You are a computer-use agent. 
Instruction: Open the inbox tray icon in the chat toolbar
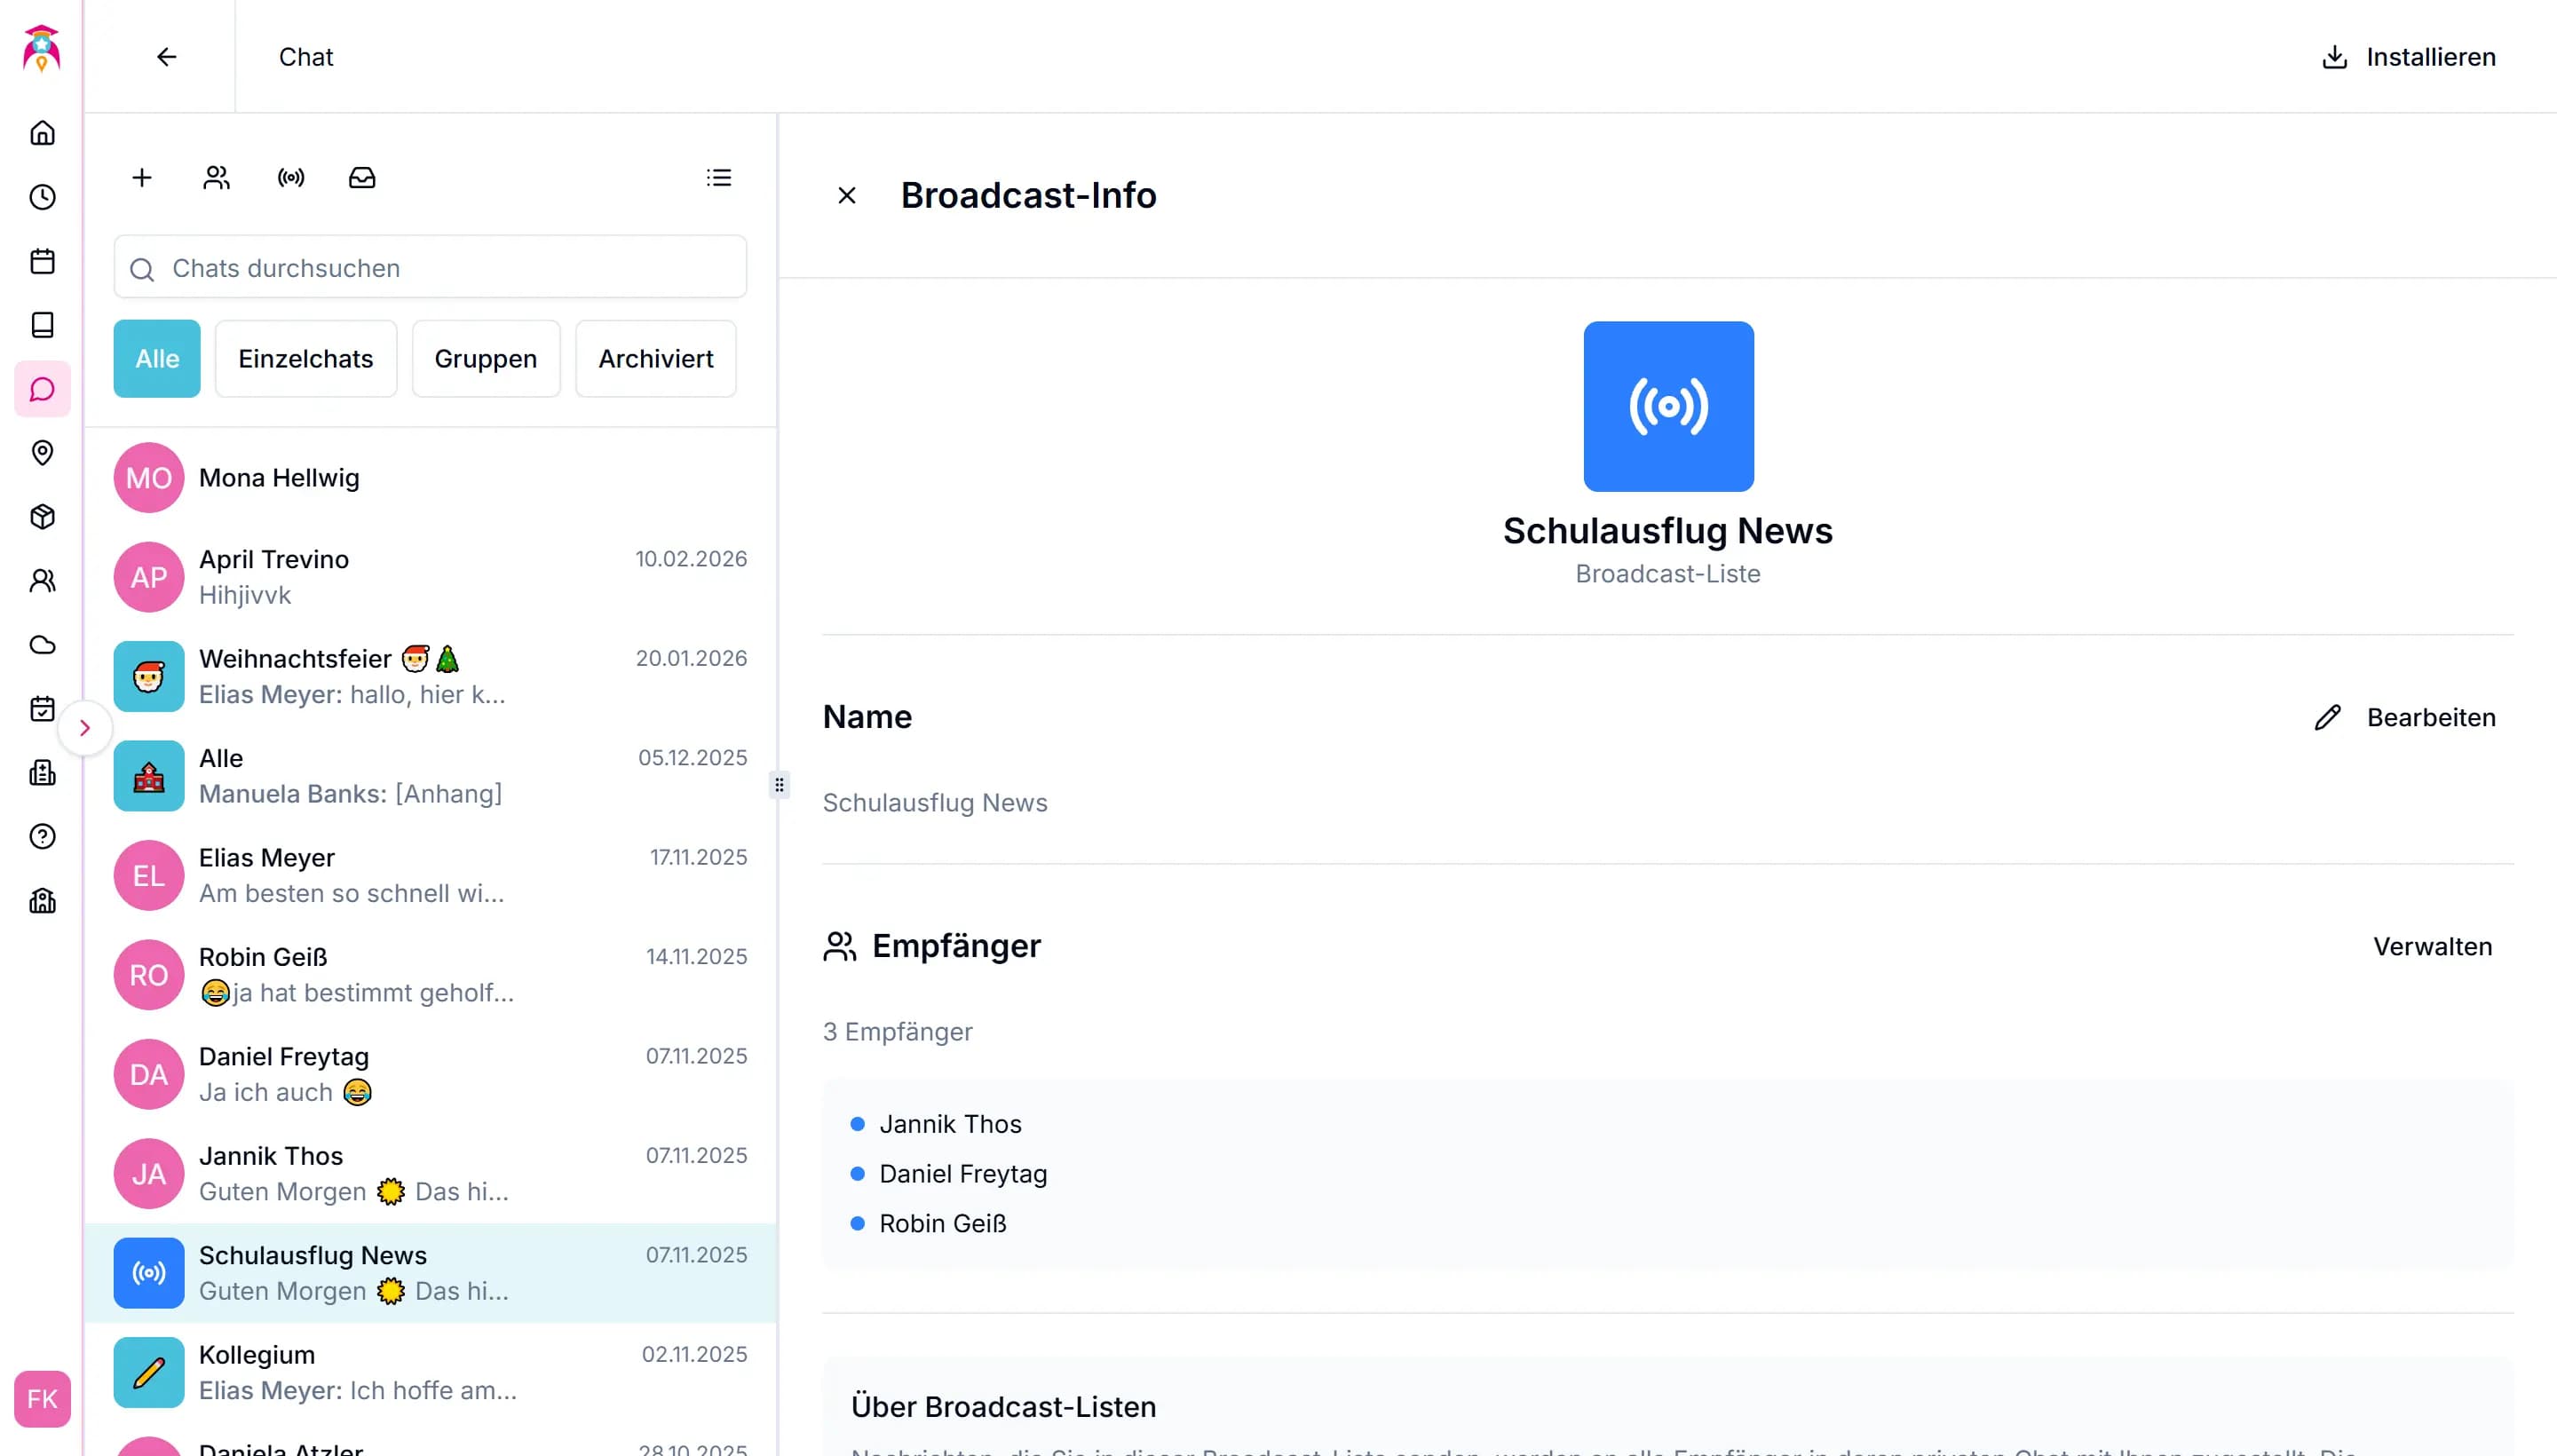point(362,178)
